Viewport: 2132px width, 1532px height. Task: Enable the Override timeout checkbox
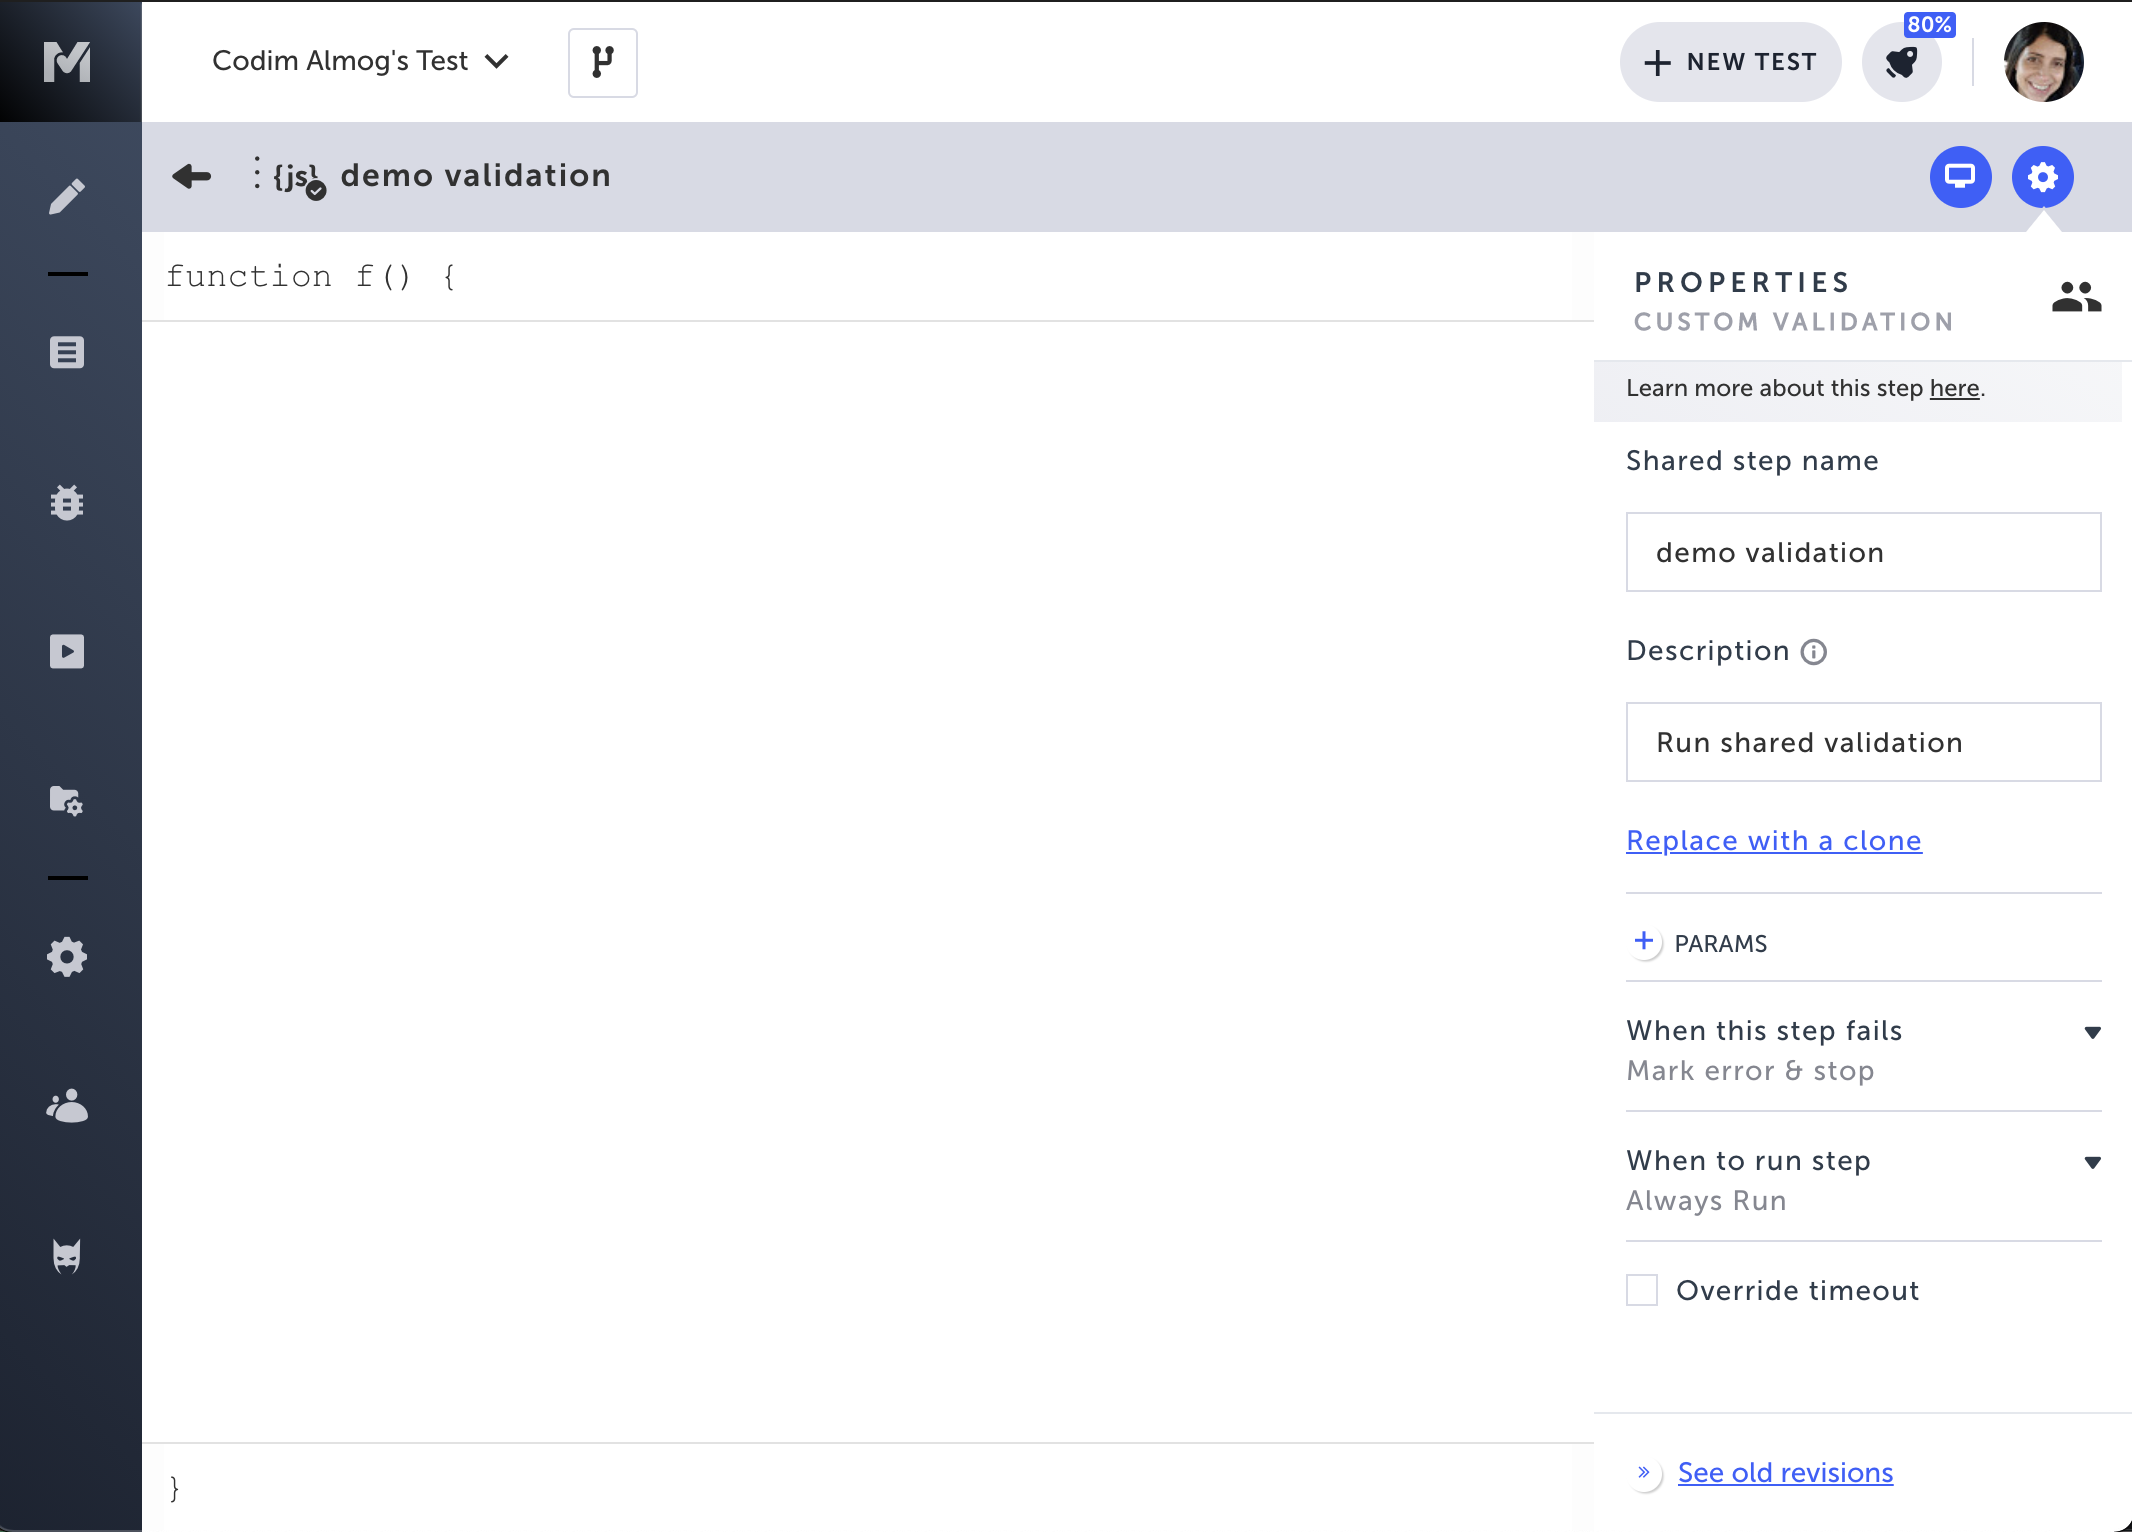(x=1641, y=1290)
